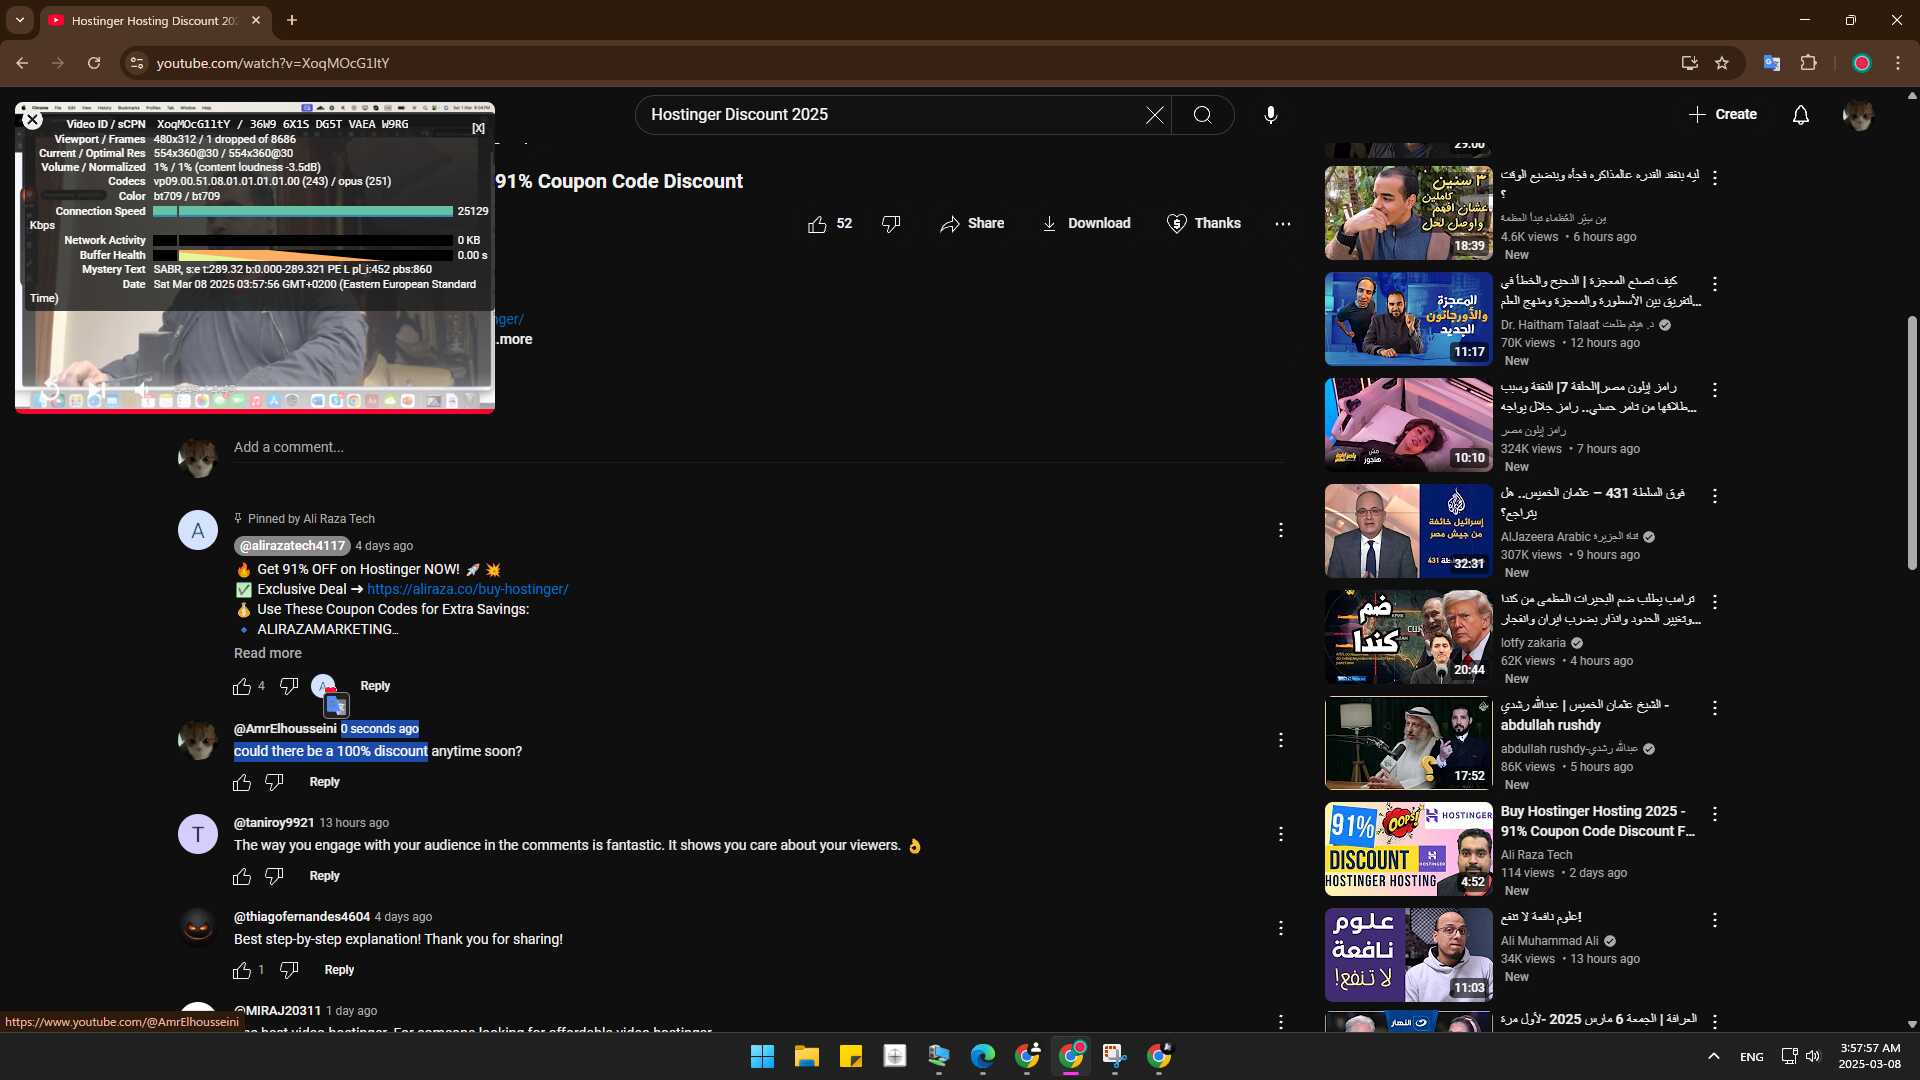1920x1080 pixels.
Task: Like the AmrElhousseini comment
Action: [x=242, y=783]
